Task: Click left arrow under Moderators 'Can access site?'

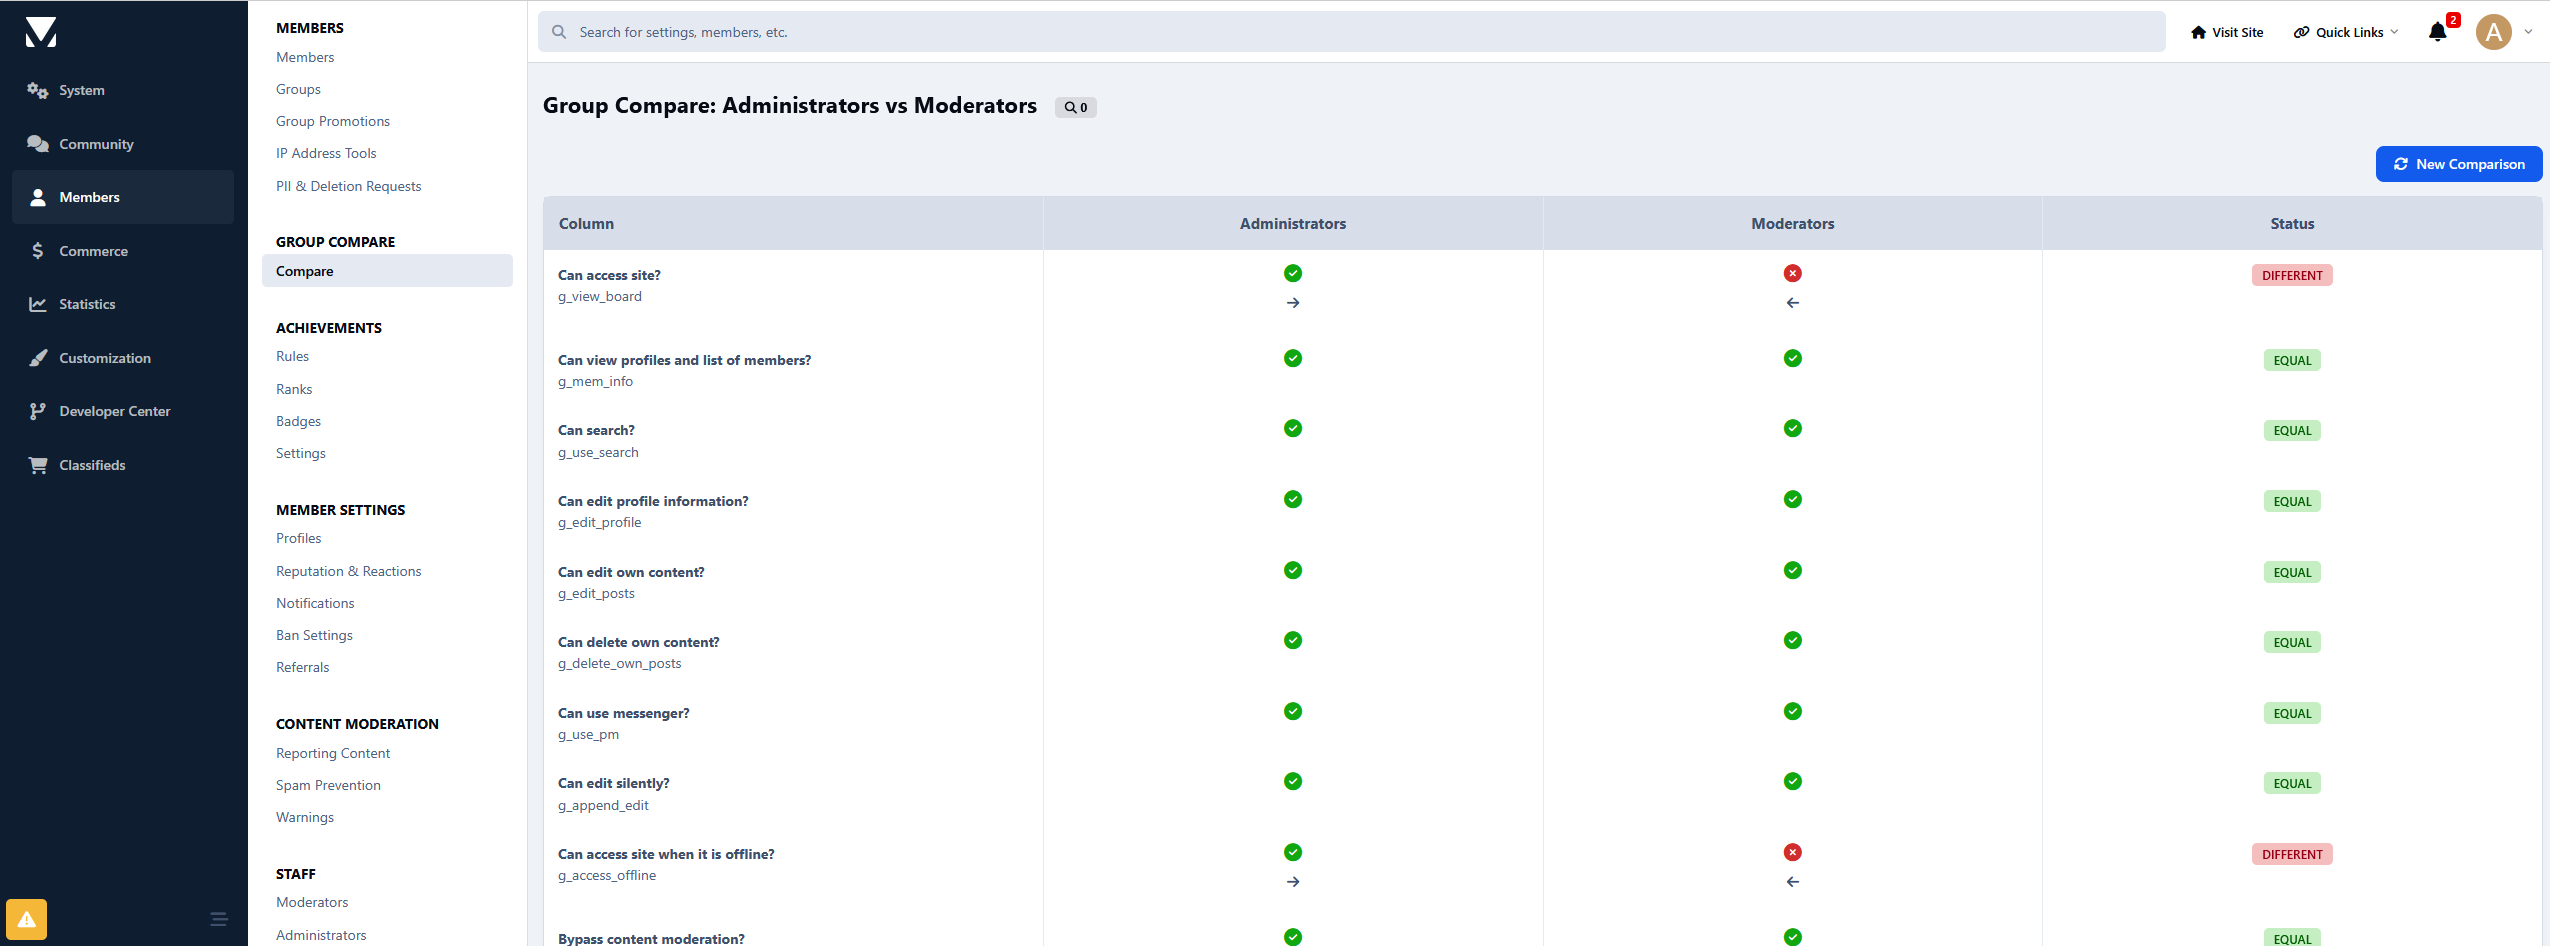Action: (x=1792, y=303)
